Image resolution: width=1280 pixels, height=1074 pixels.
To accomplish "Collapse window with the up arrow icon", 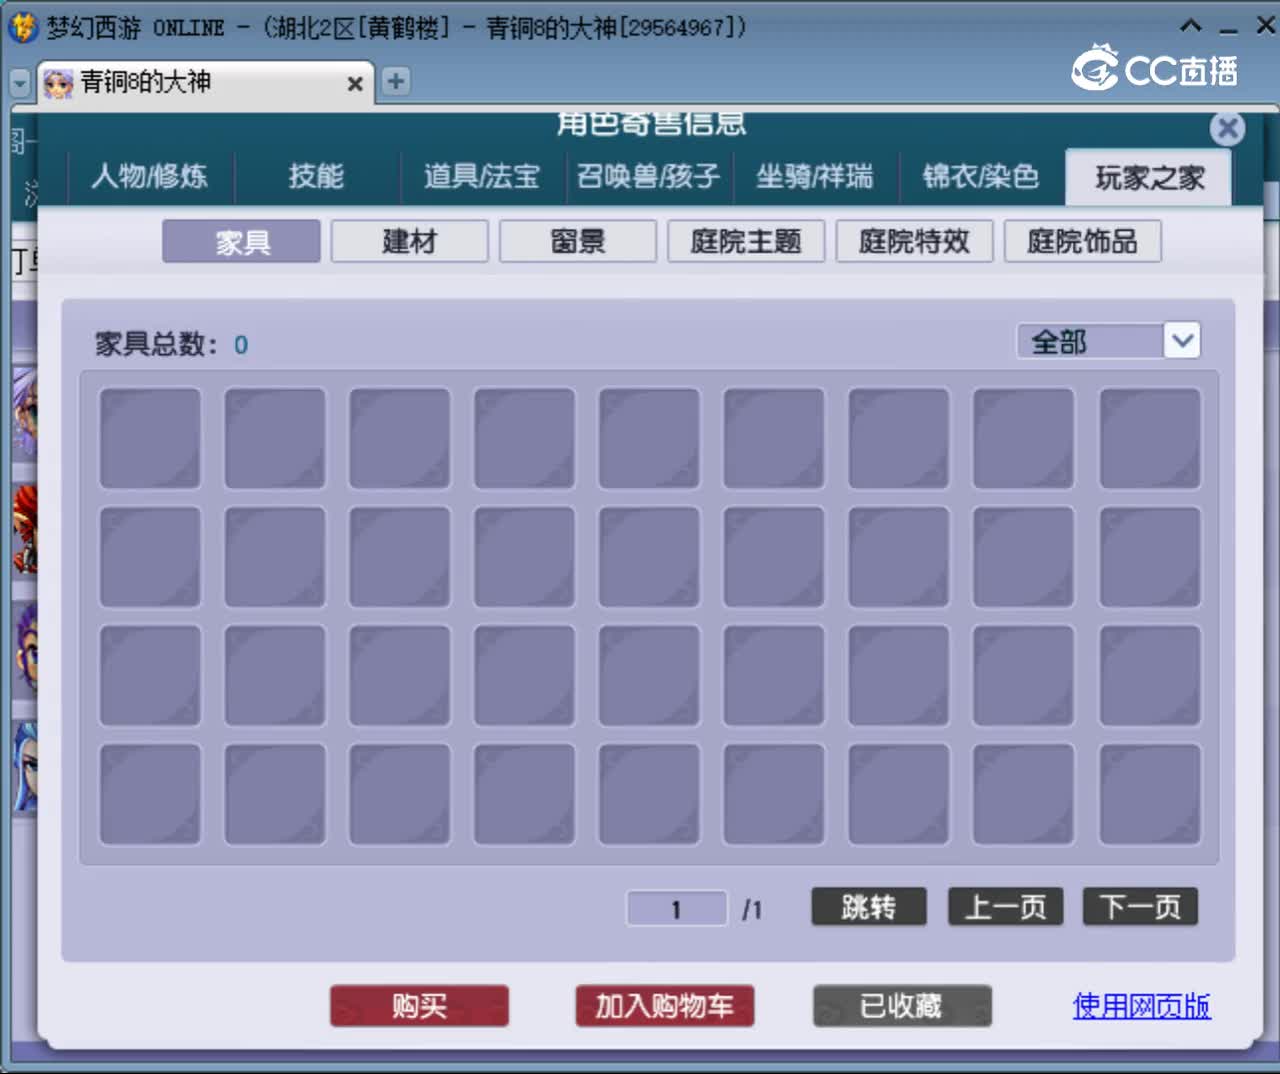I will 1191,26.
